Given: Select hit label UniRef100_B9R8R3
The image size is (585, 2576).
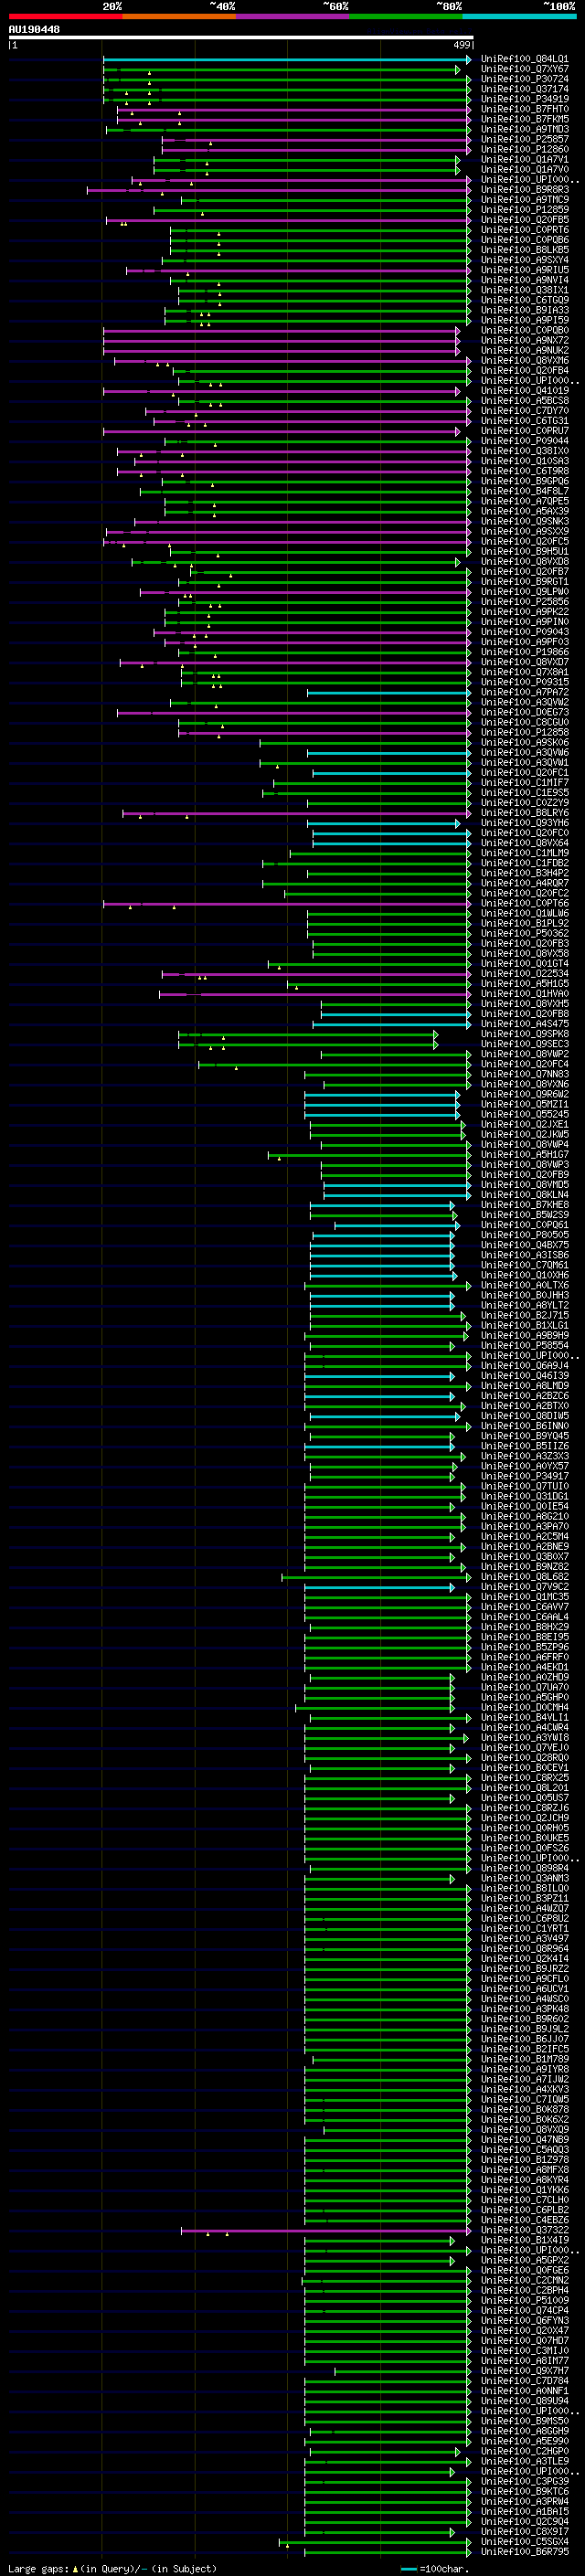Looking at the screenshot, I should pyautogui.click(x=524, y=190).
